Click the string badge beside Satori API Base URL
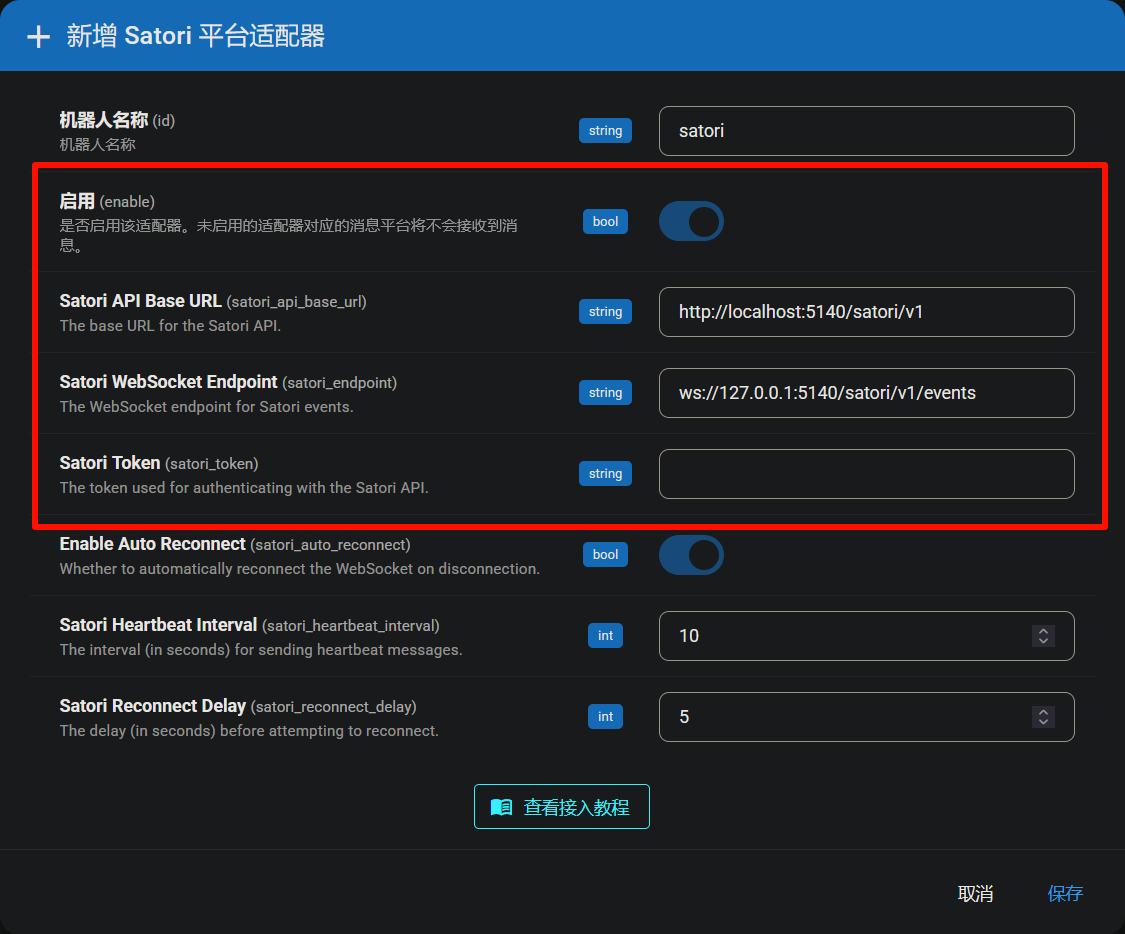This screenshot has height=934, width=1125. (606, 312)
